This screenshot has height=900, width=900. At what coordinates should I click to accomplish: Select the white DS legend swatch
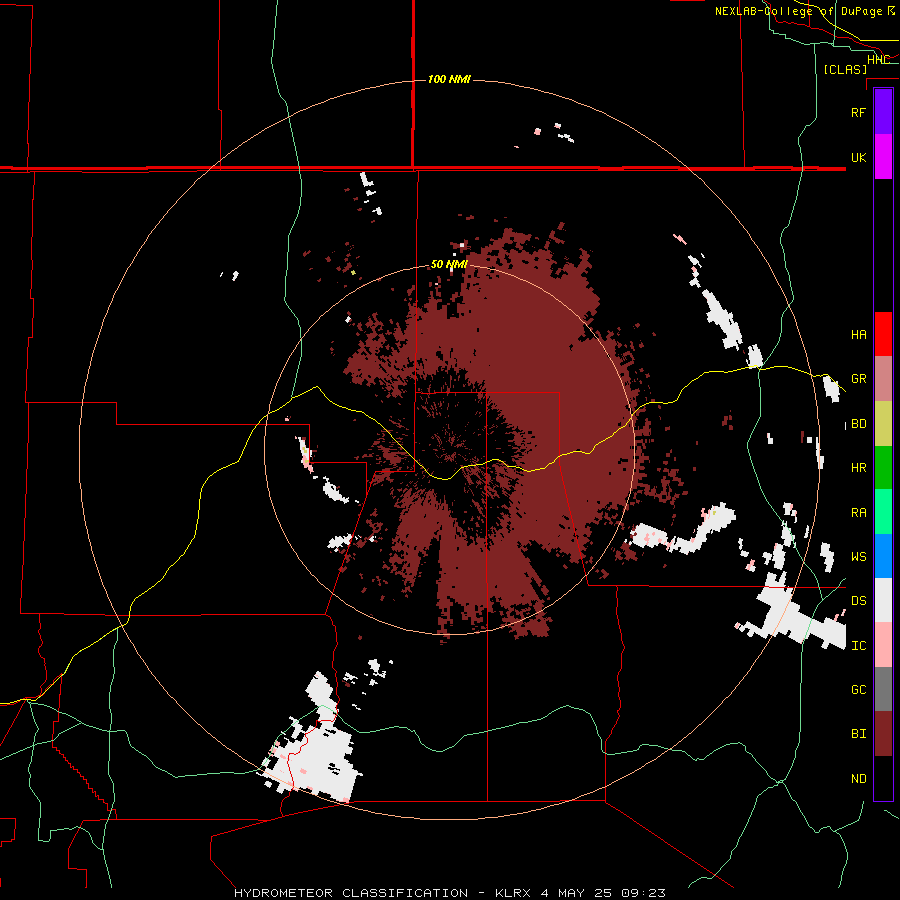(x=883, y=600)
